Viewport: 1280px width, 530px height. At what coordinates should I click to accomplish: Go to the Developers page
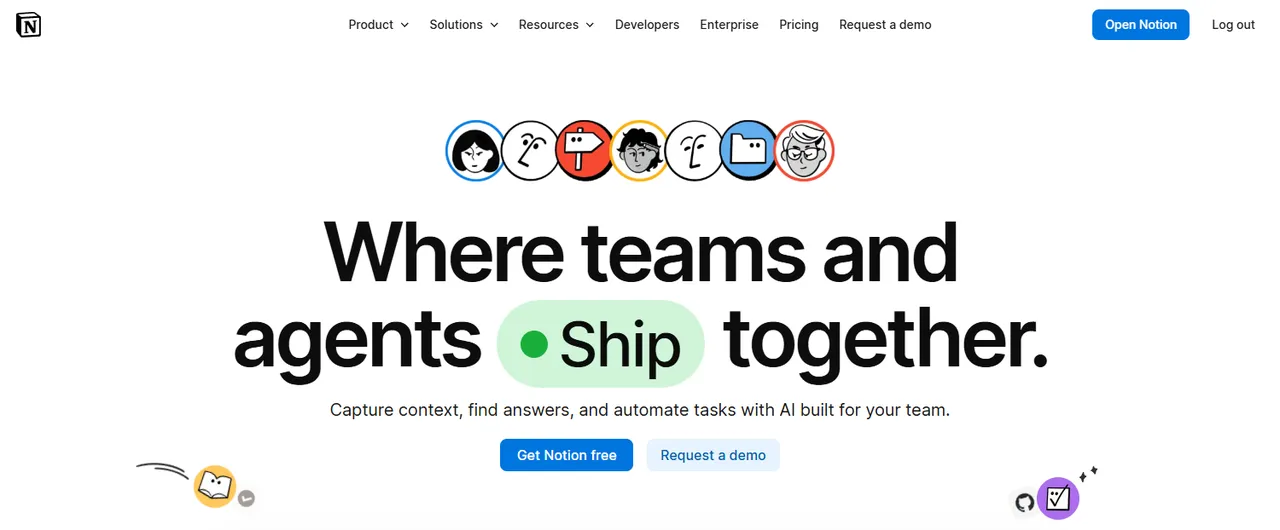(x=647, y=25)
